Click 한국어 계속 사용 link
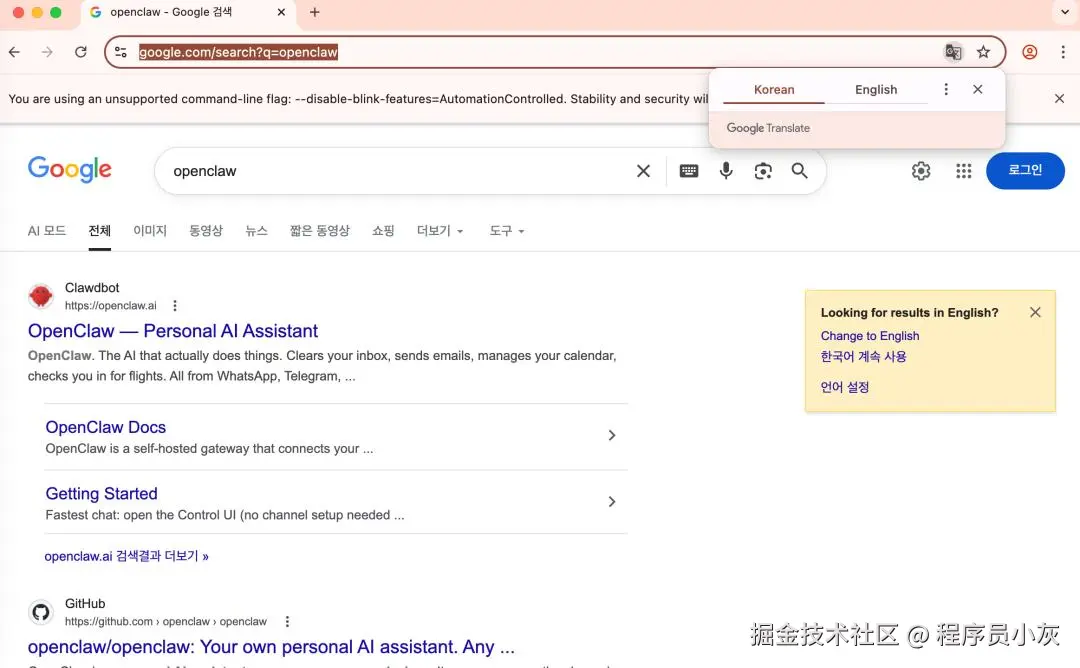This screenshot has height=668, width=1080. [x=863, y=356]
